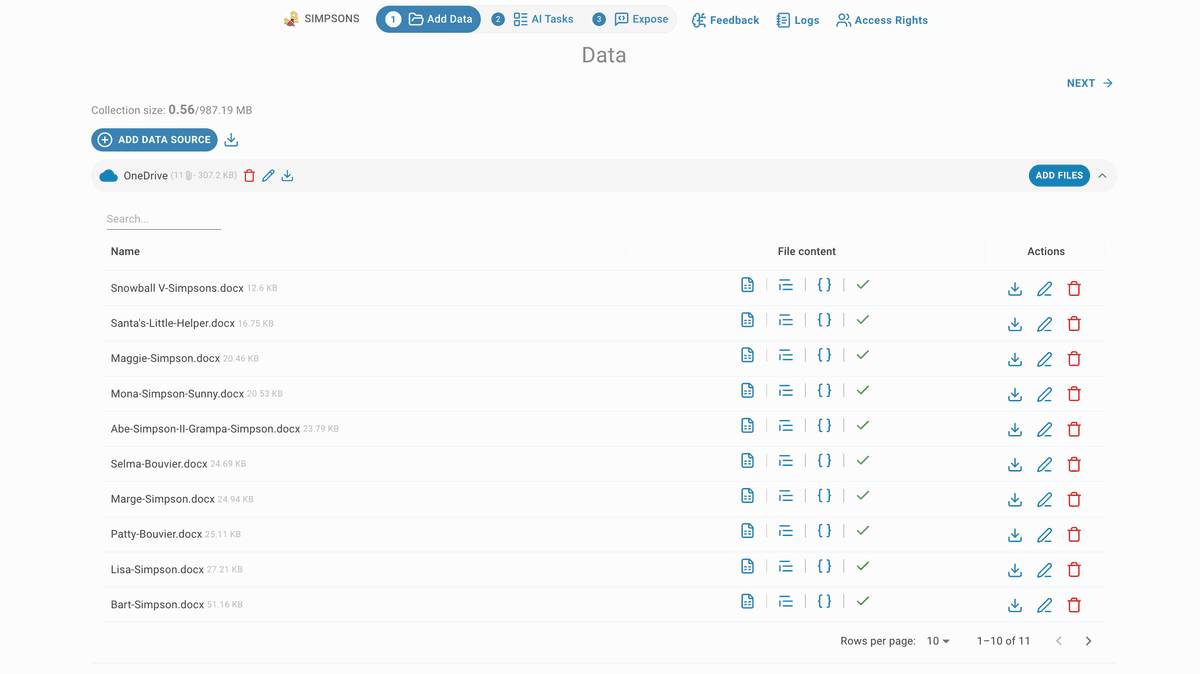Switch to the AI Tasks step
1200x674 pixels.
tap(533, 19)
